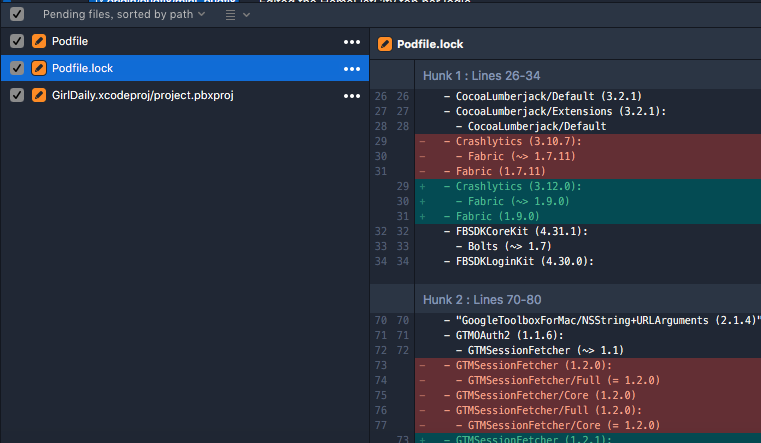Click the orange modified icon for Podfile.lock row
Viewport: 761px width, 443px height.
click(x=39, y=68)
